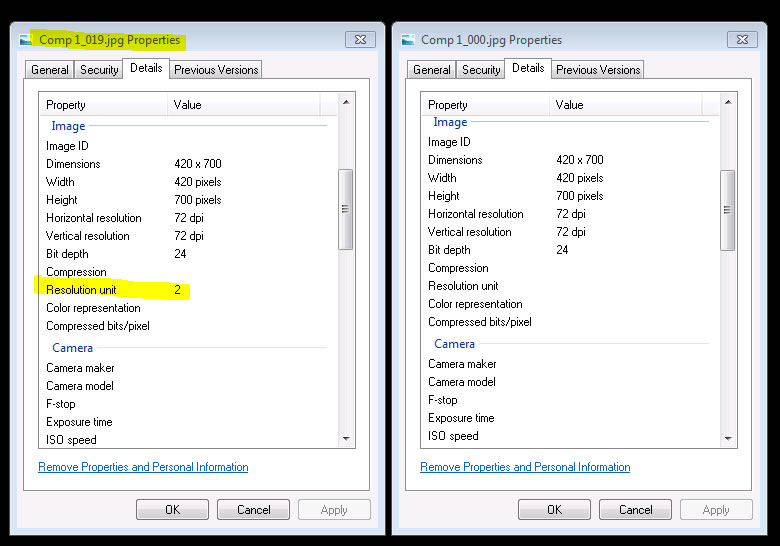
Task: Click the image file icon in Comp 1_000.jpg title bar
Action: coord(408,40)
